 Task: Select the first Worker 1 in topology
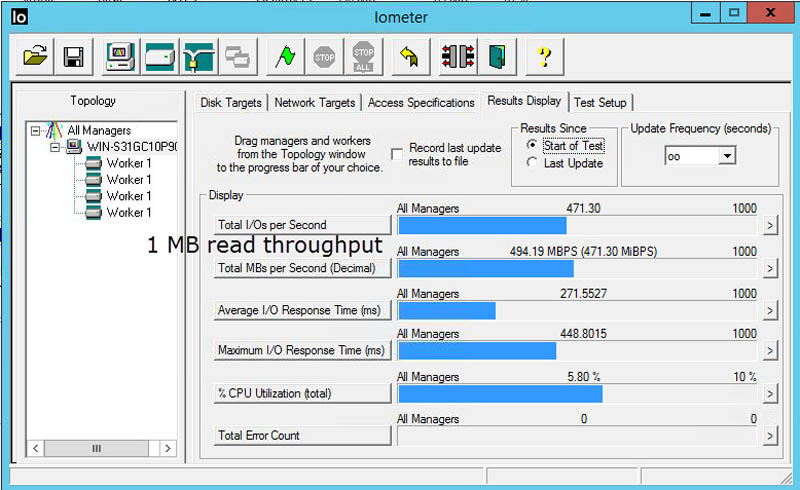[129, 163]
